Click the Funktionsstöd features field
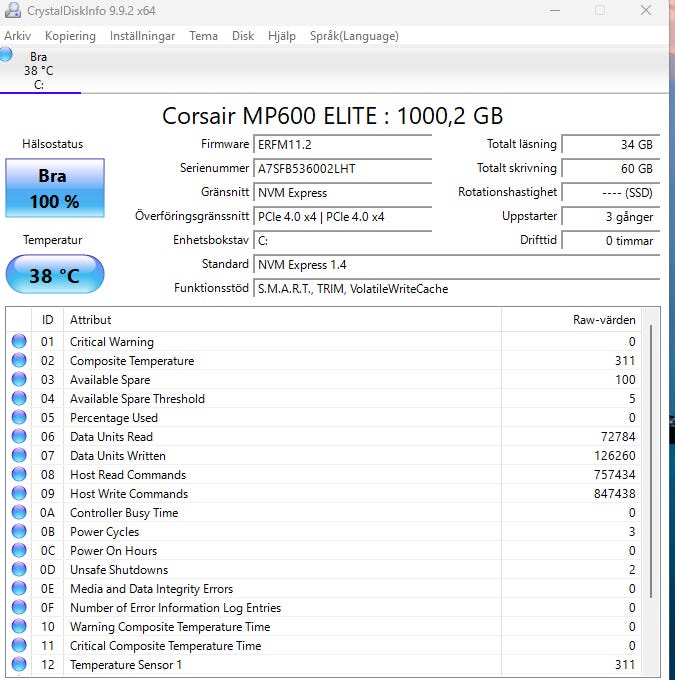The height and width of the screenshot is (680, 675). tap(456, 288)
